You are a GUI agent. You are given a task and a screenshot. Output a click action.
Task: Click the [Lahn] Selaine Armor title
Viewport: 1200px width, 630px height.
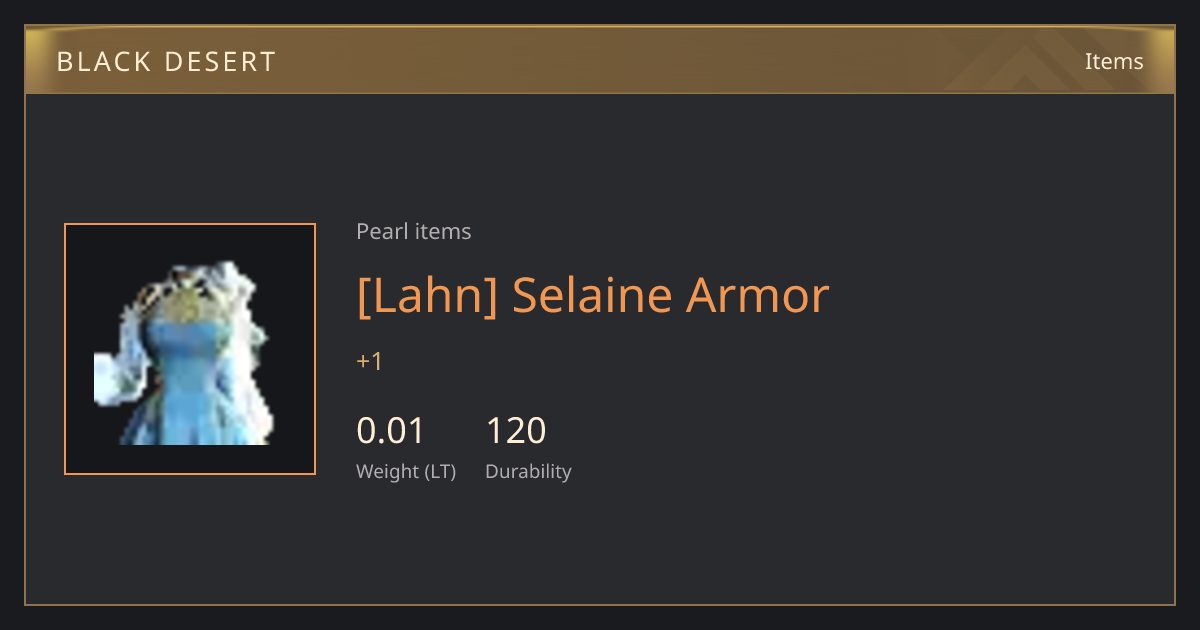593,295
